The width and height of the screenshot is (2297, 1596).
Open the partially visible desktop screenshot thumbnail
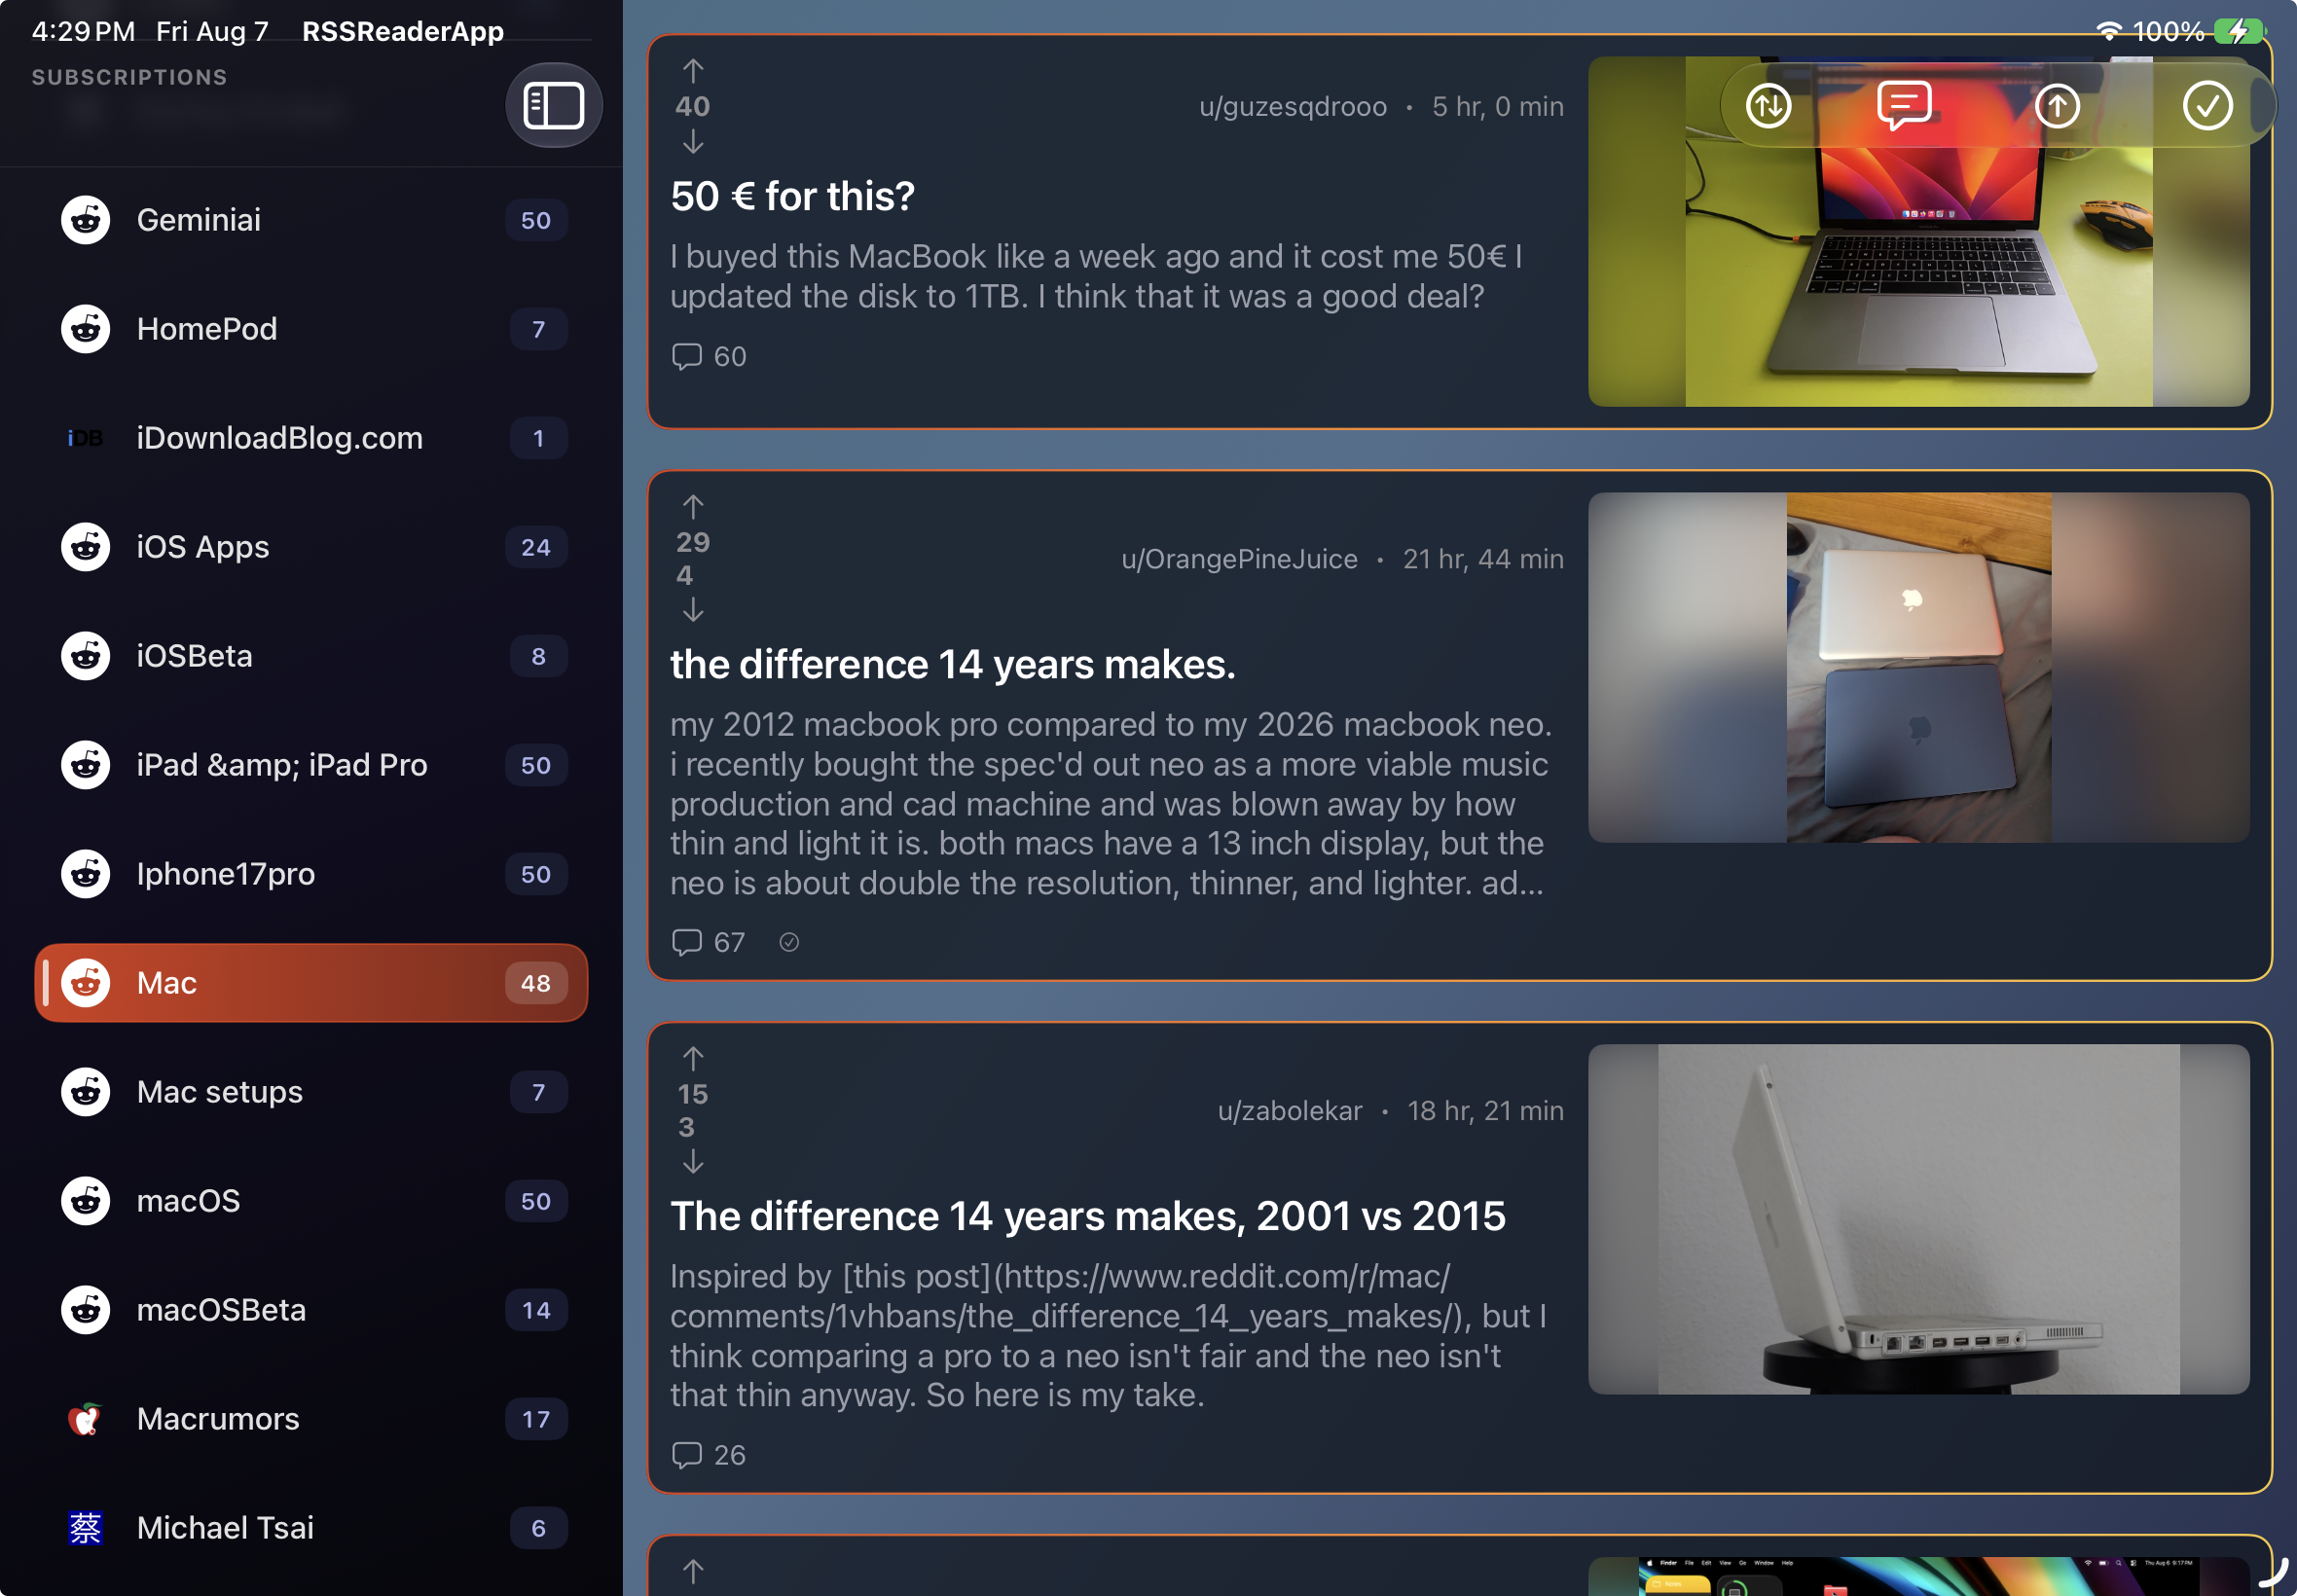point(1918,1576)
